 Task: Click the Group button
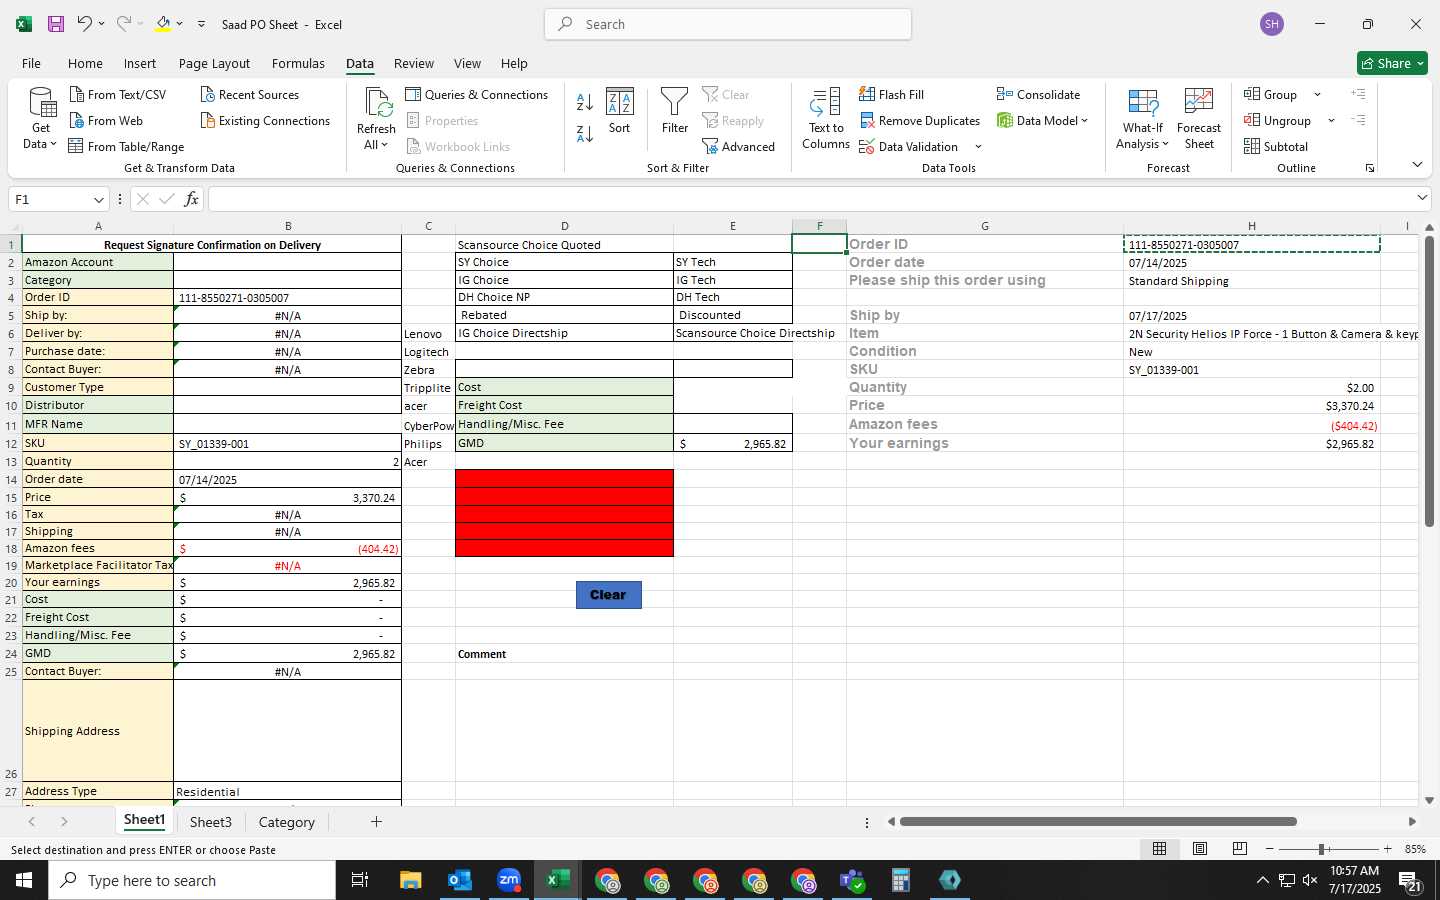coord(1272,94)
